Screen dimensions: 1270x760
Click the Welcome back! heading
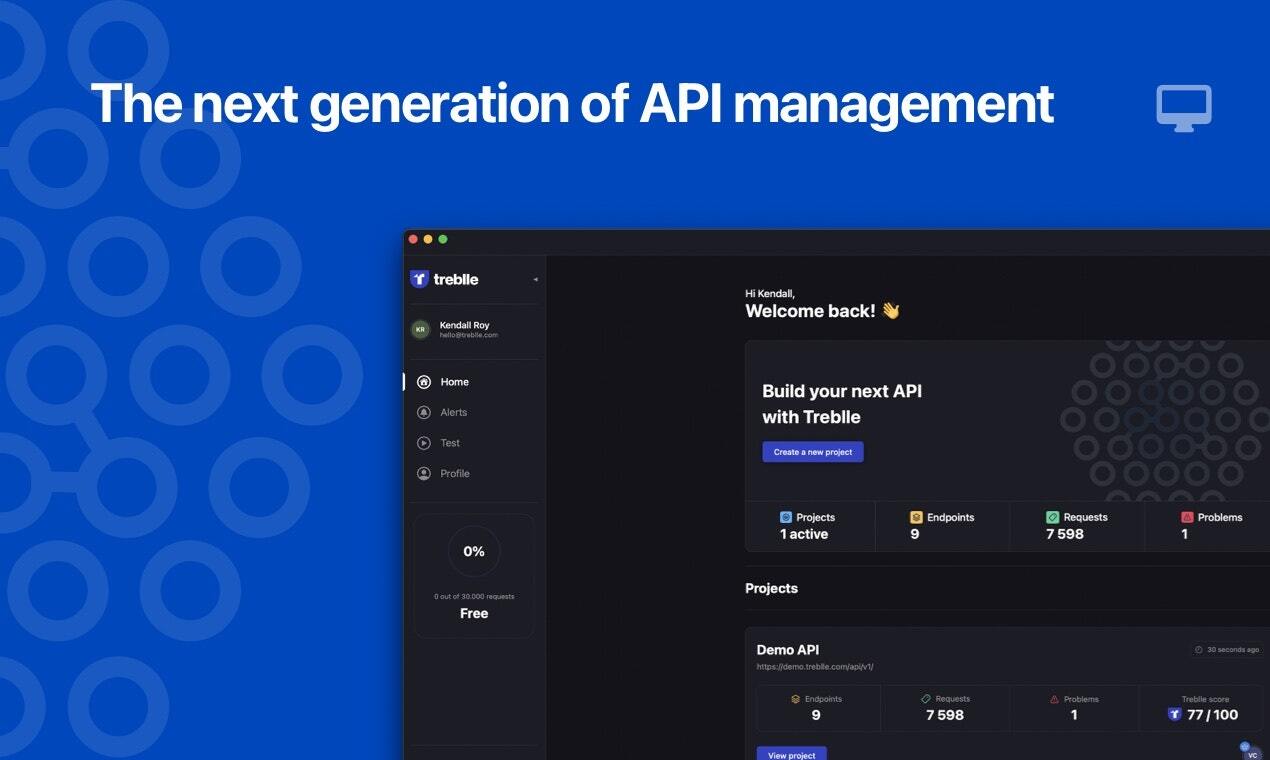coord(822,311)
